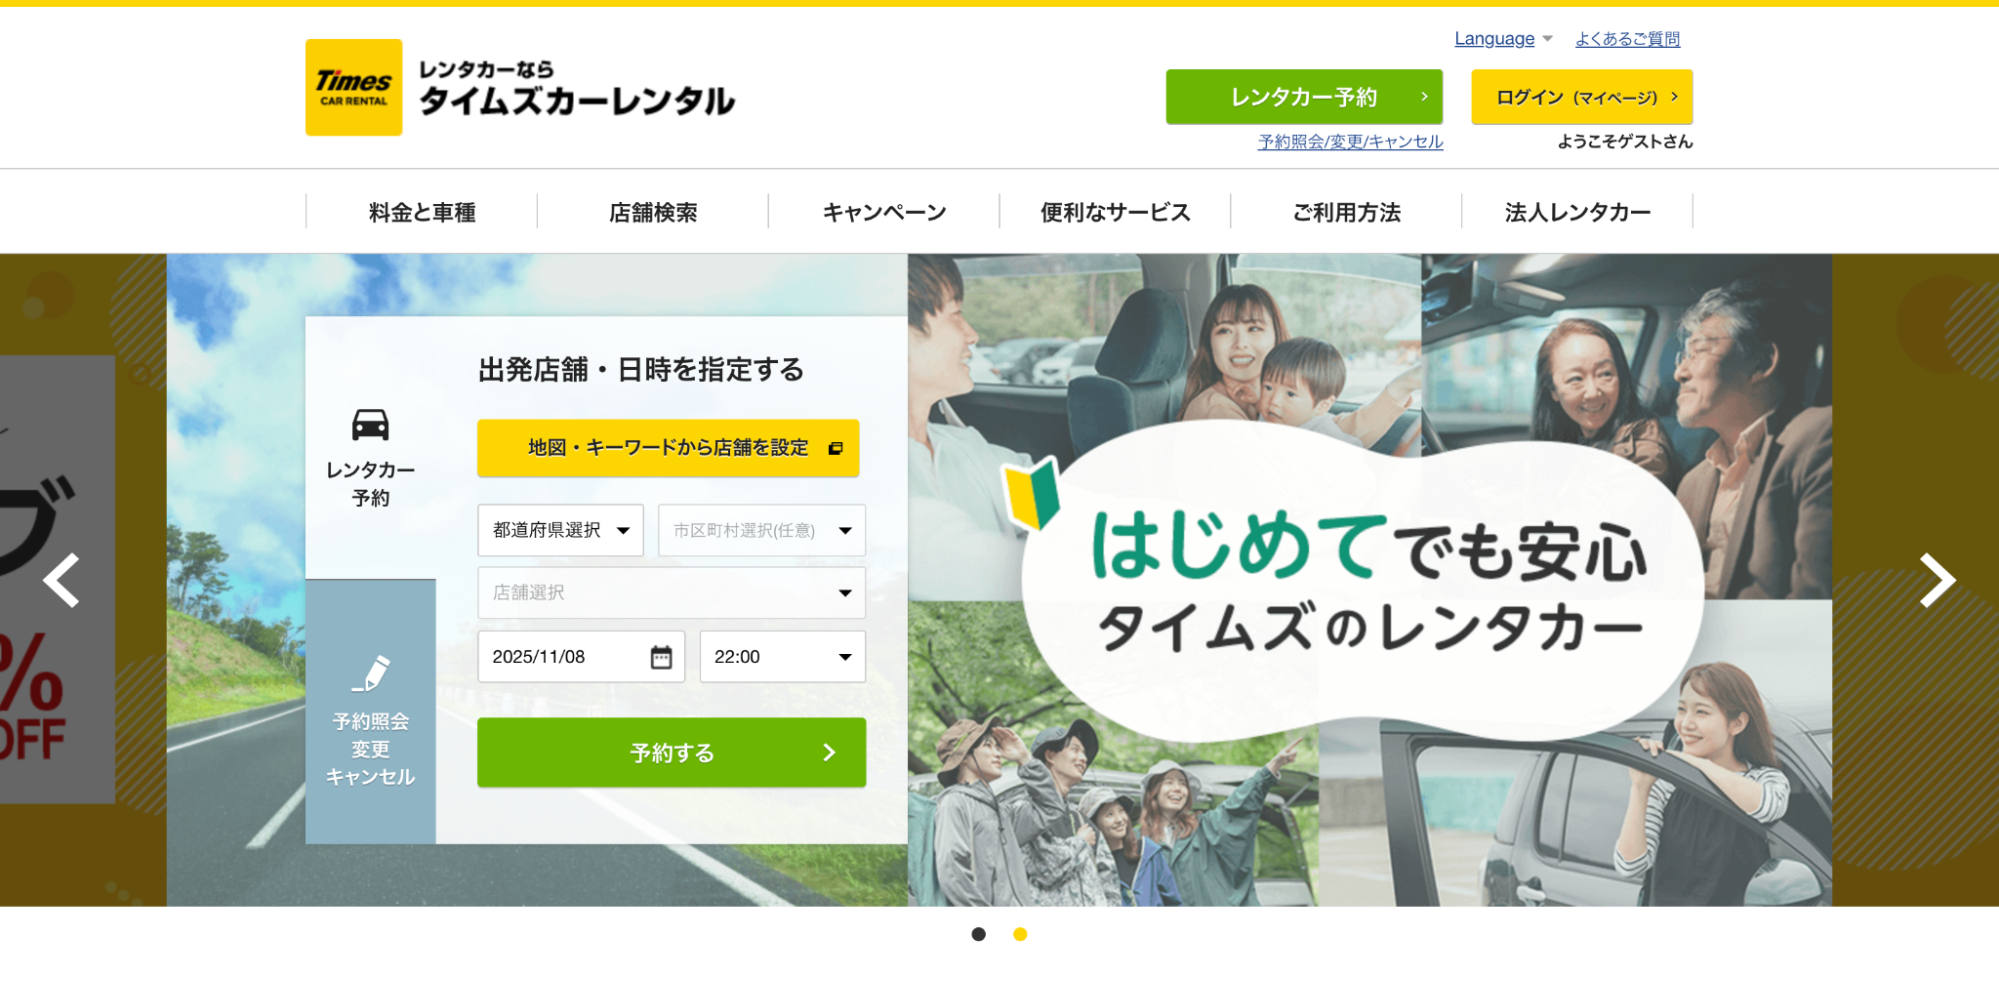Select the first black carousel dot

click(978, 934)
